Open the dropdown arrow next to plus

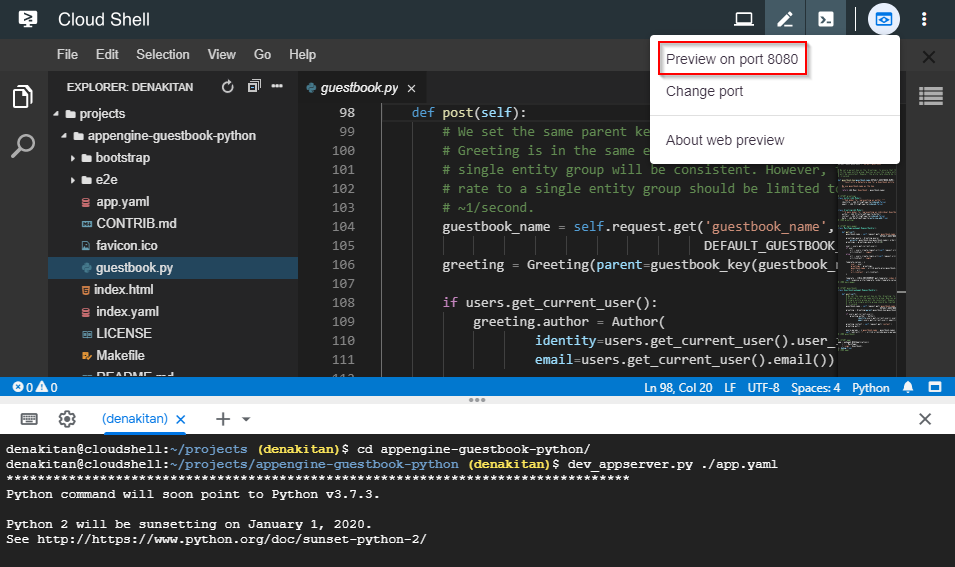(x=246, y=419)
